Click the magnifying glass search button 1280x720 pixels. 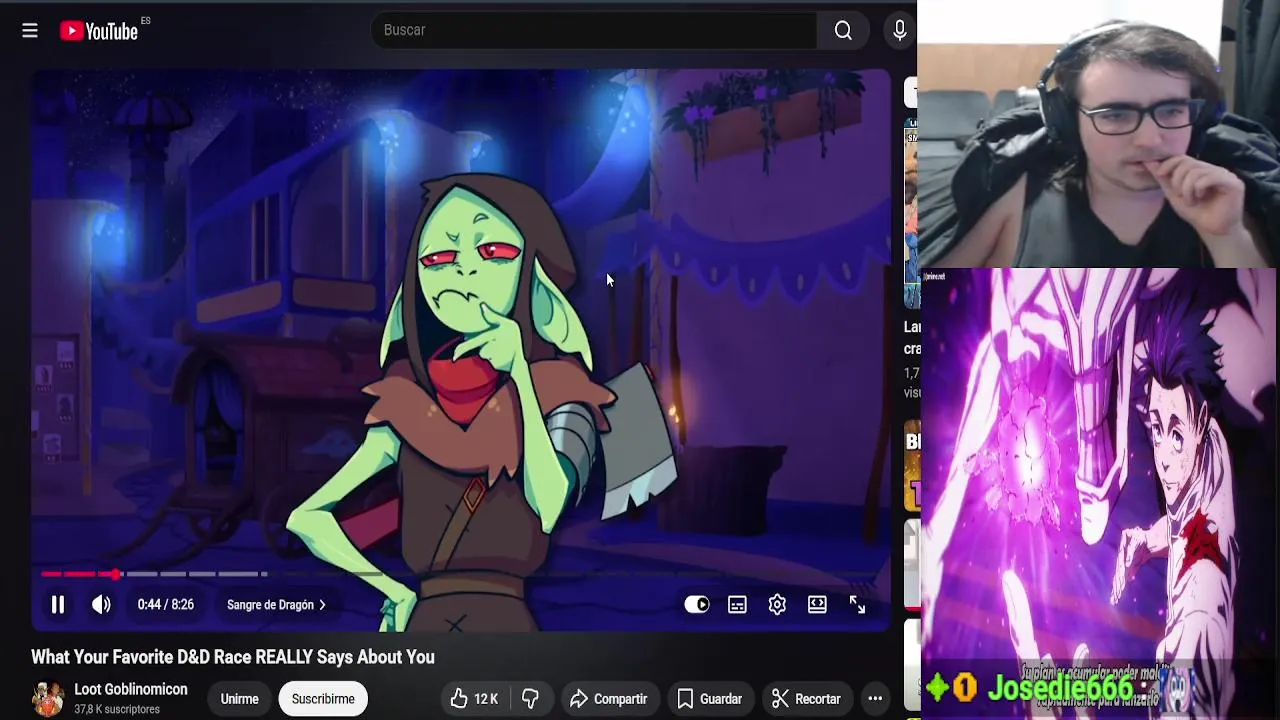[x=844, y=31]
